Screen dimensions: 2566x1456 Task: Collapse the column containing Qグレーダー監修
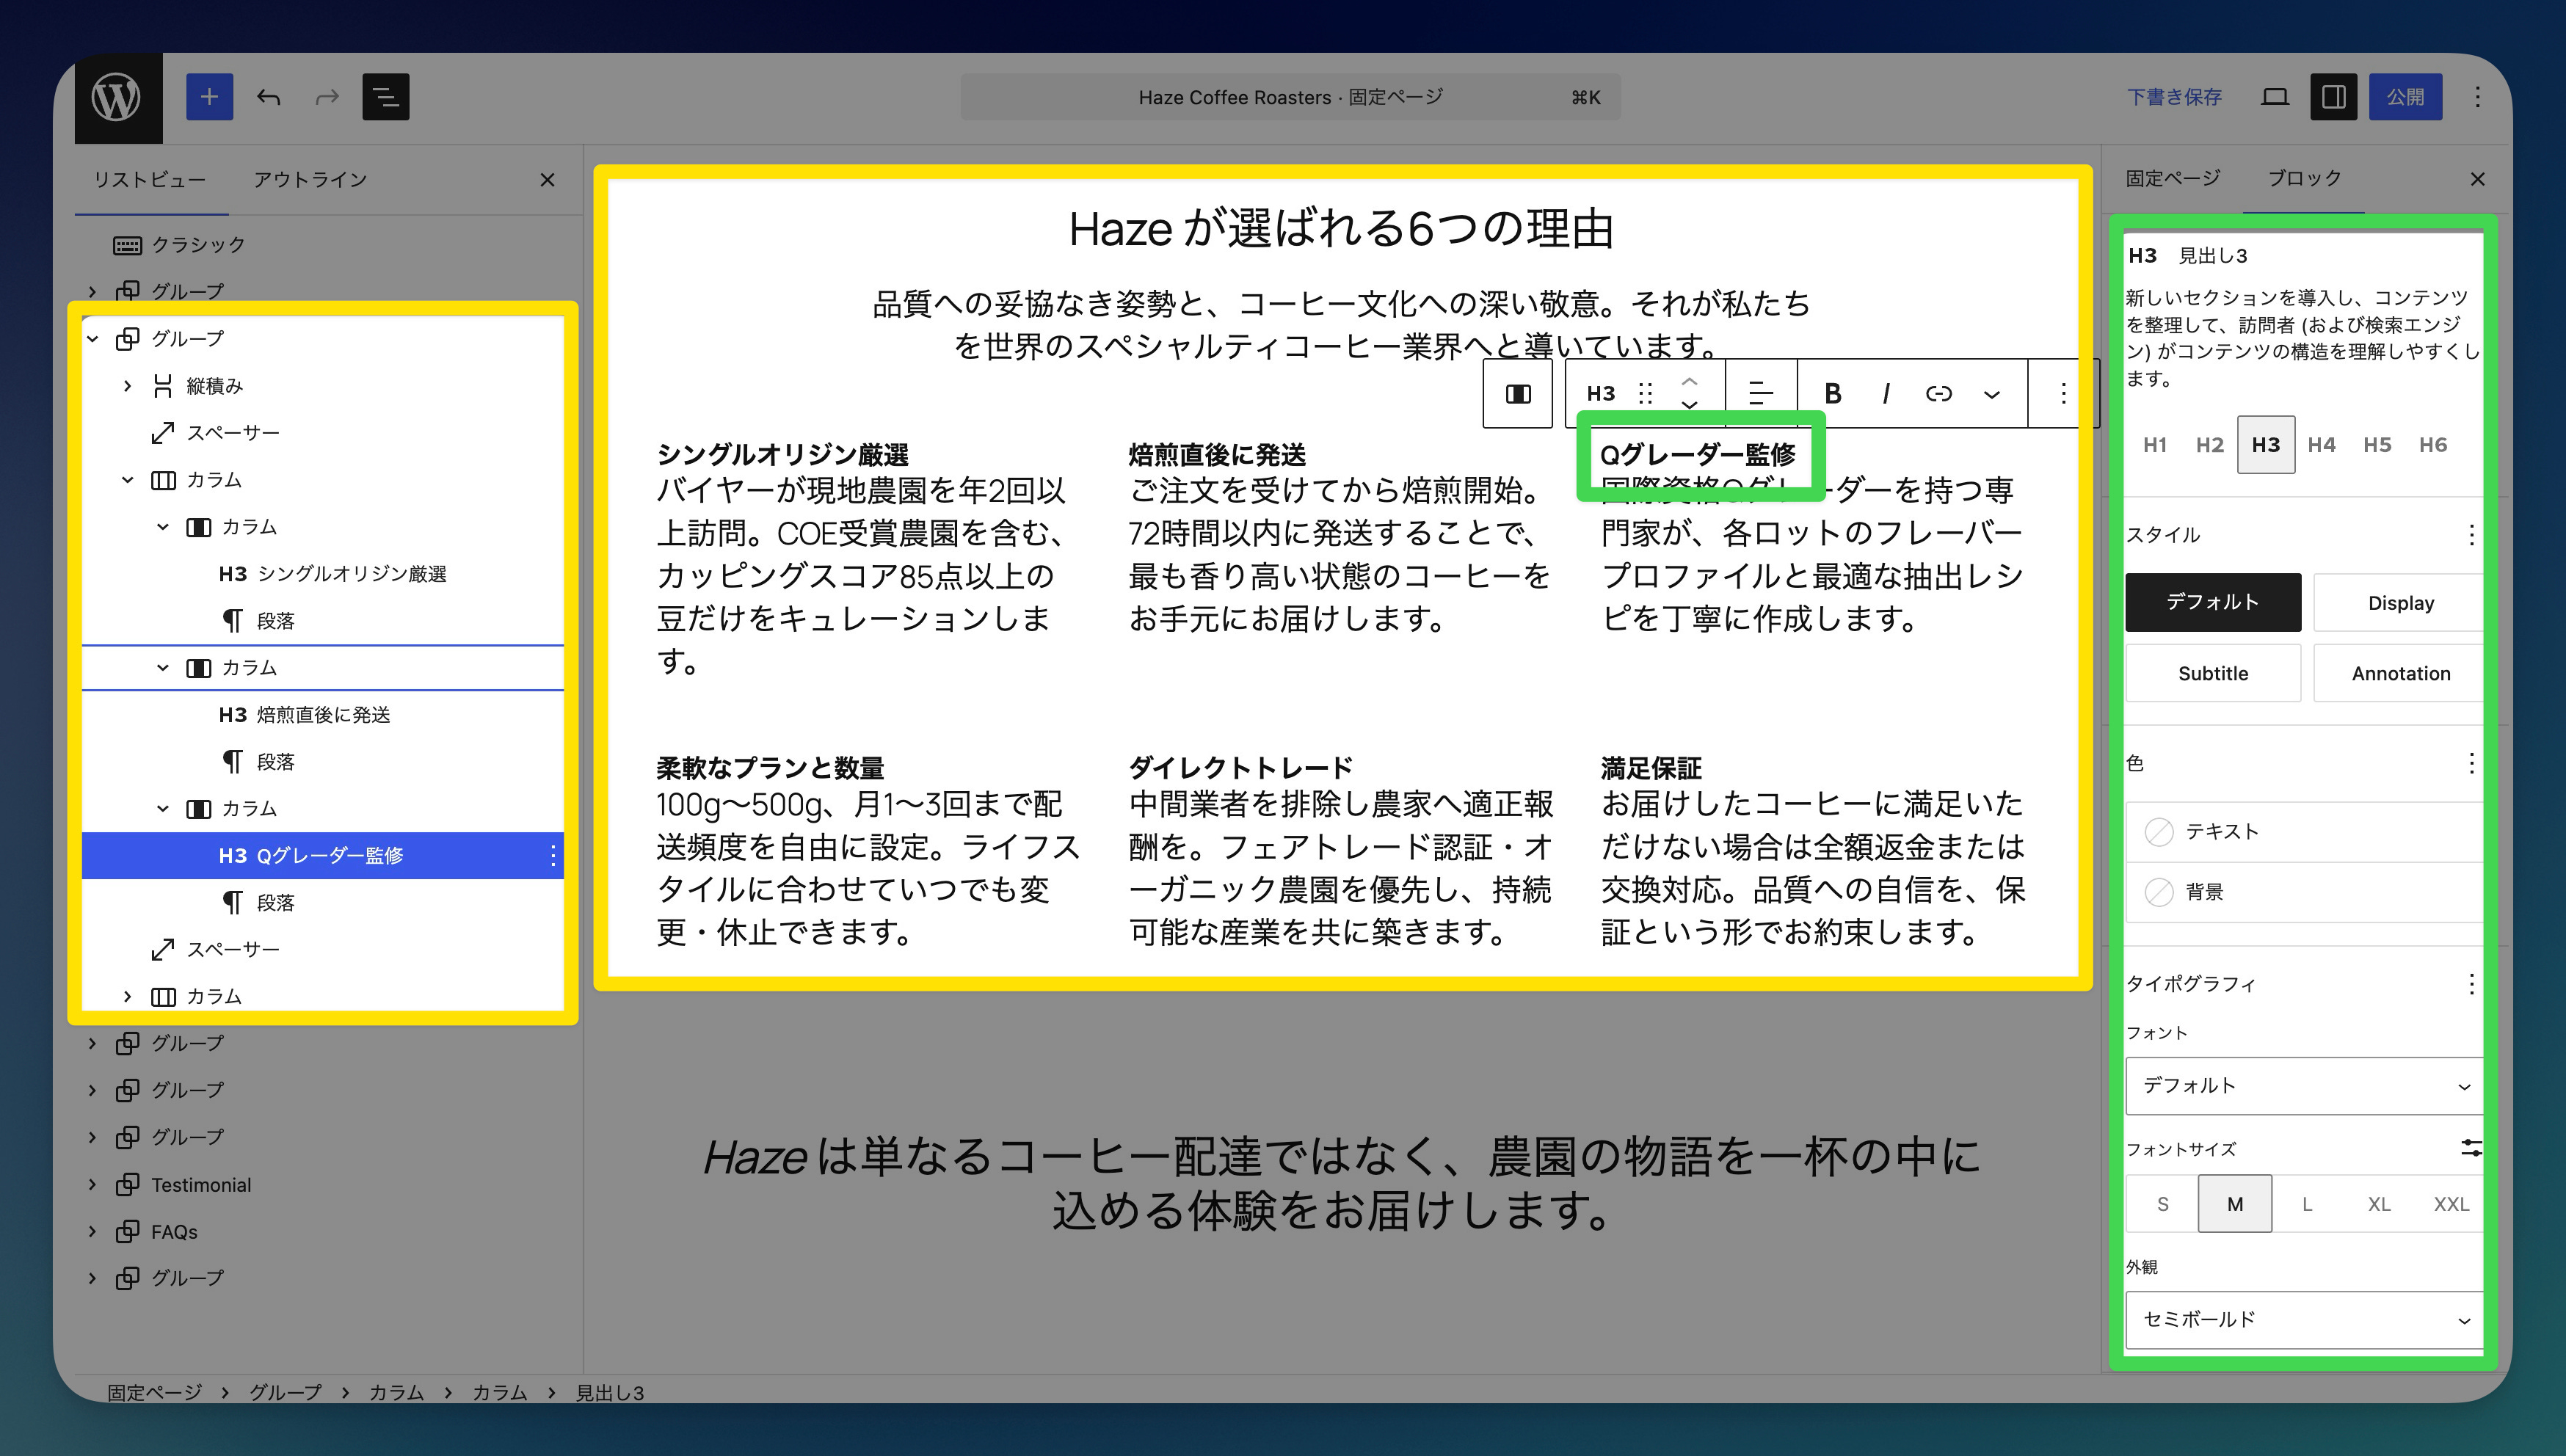pos(162,808)
